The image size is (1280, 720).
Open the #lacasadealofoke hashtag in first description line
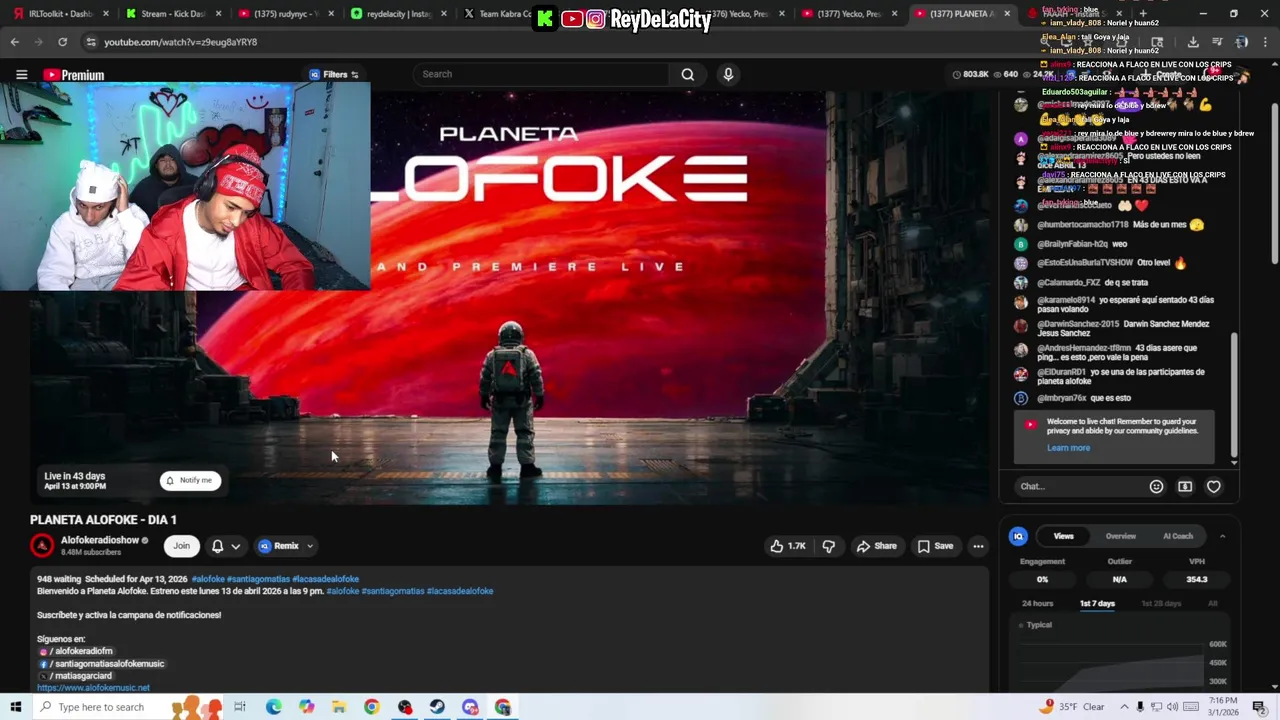pyautogui.click(x=325, y=579)
